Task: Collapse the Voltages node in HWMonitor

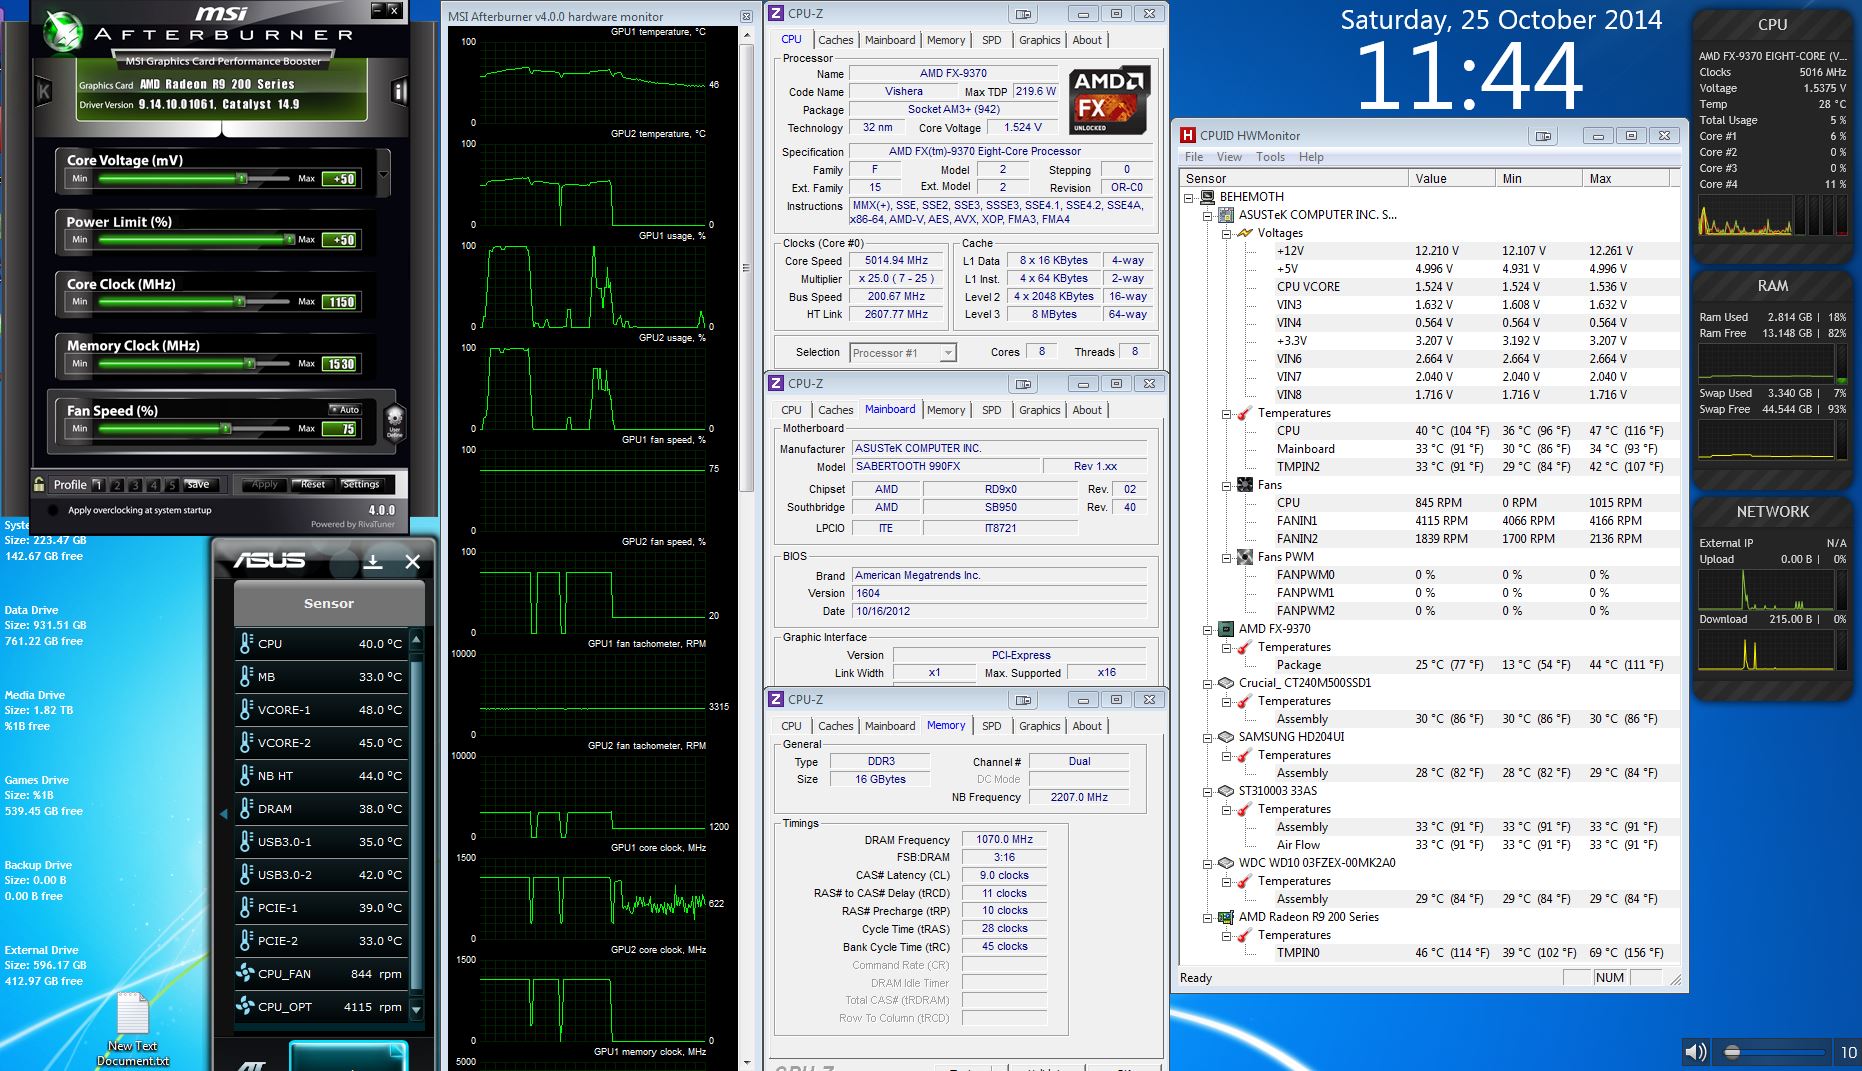Action: (1226, 233)
